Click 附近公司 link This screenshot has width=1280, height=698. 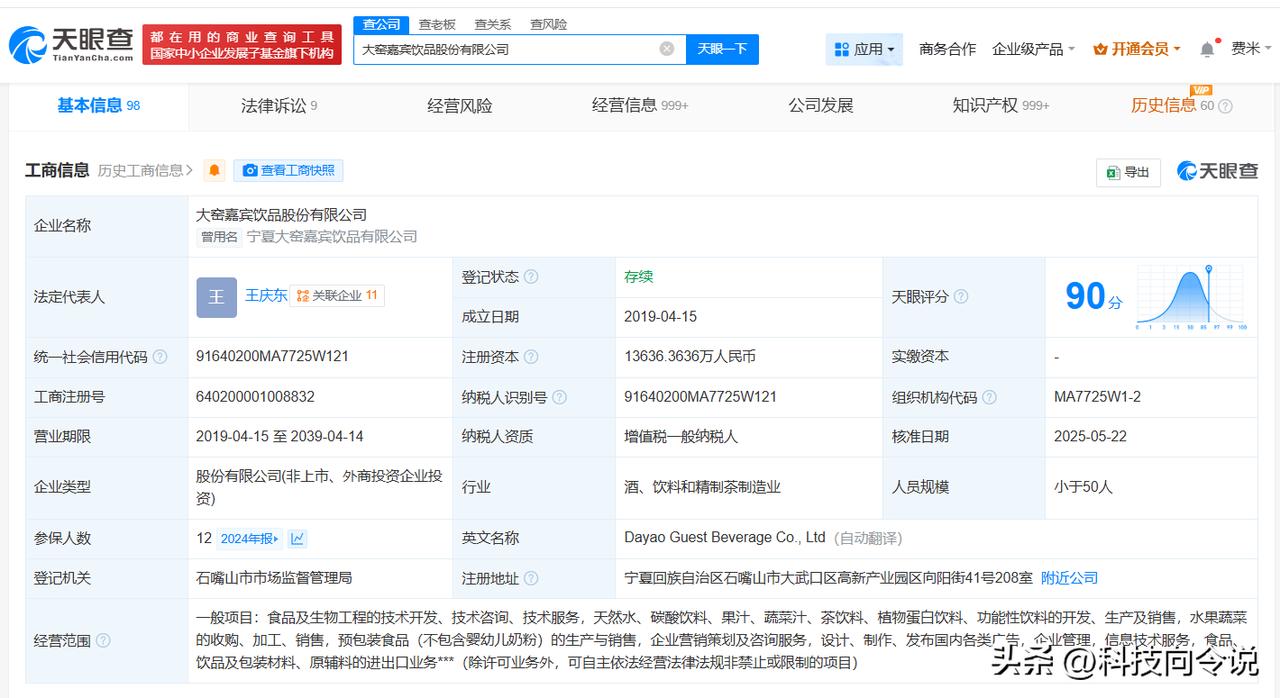[x=1069, y=578]
